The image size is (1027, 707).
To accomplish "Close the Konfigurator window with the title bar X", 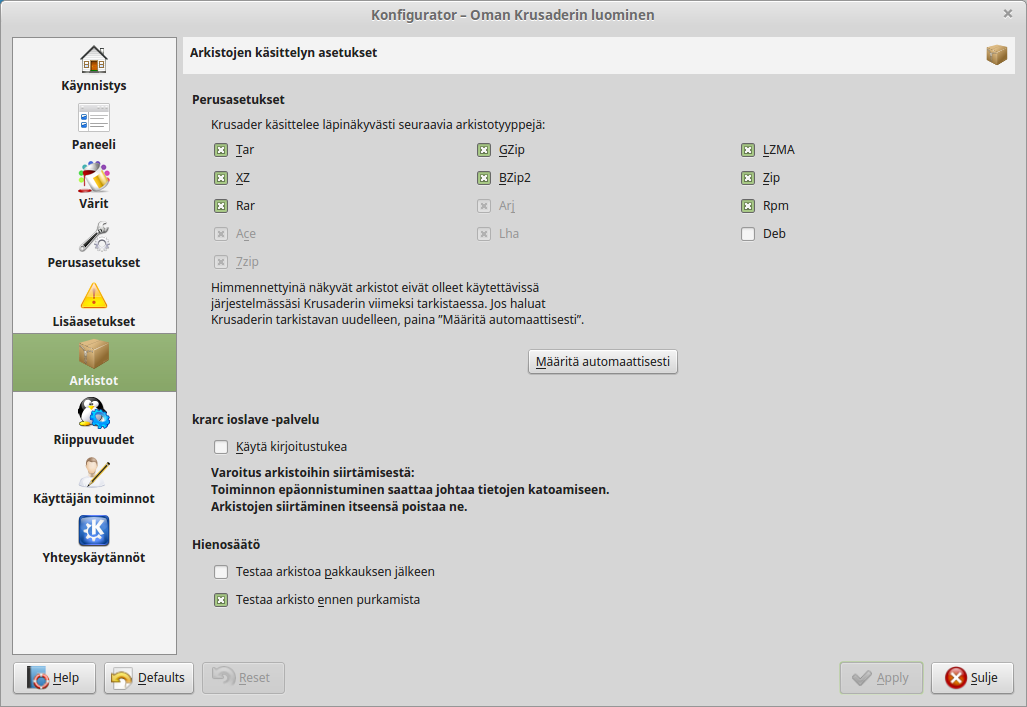I will 1007,14.
